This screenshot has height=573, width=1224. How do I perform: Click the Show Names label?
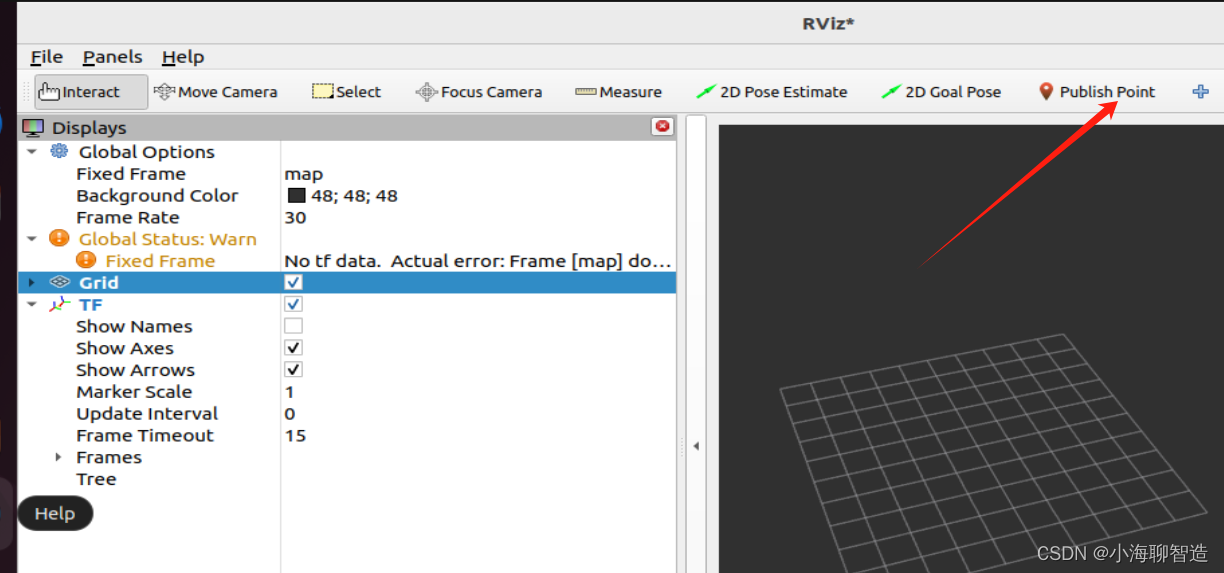pyautogui.click(x=134, y=326)
